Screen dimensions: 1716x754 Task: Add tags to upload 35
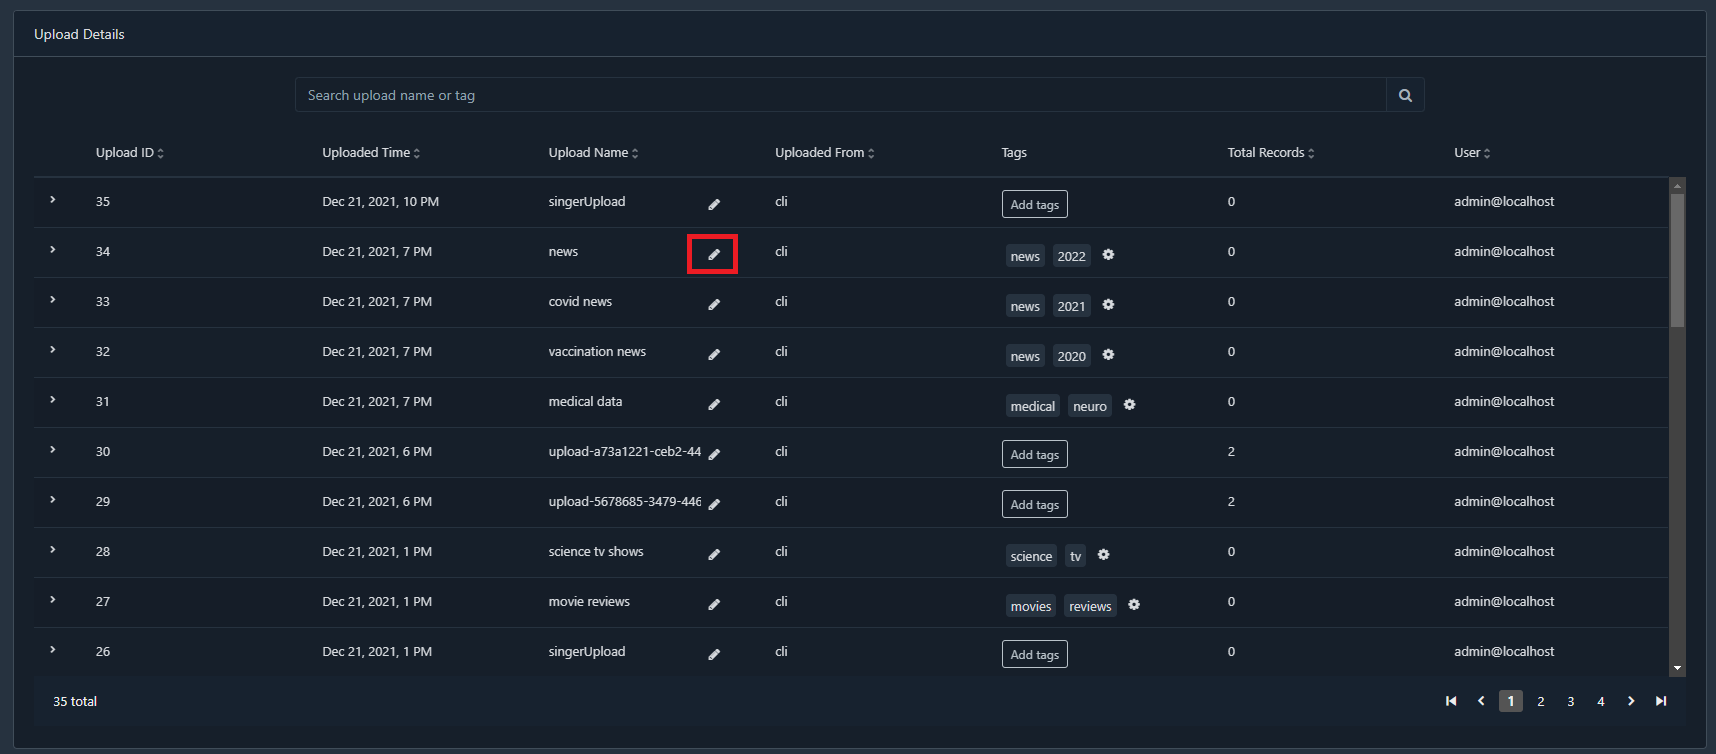(1035, 204)
